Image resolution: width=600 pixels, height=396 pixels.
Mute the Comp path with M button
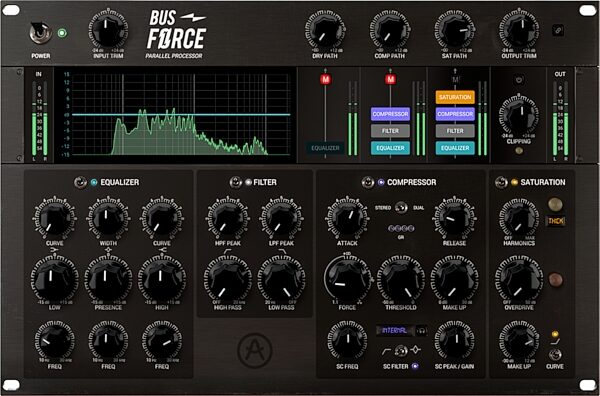click(390, 80)
